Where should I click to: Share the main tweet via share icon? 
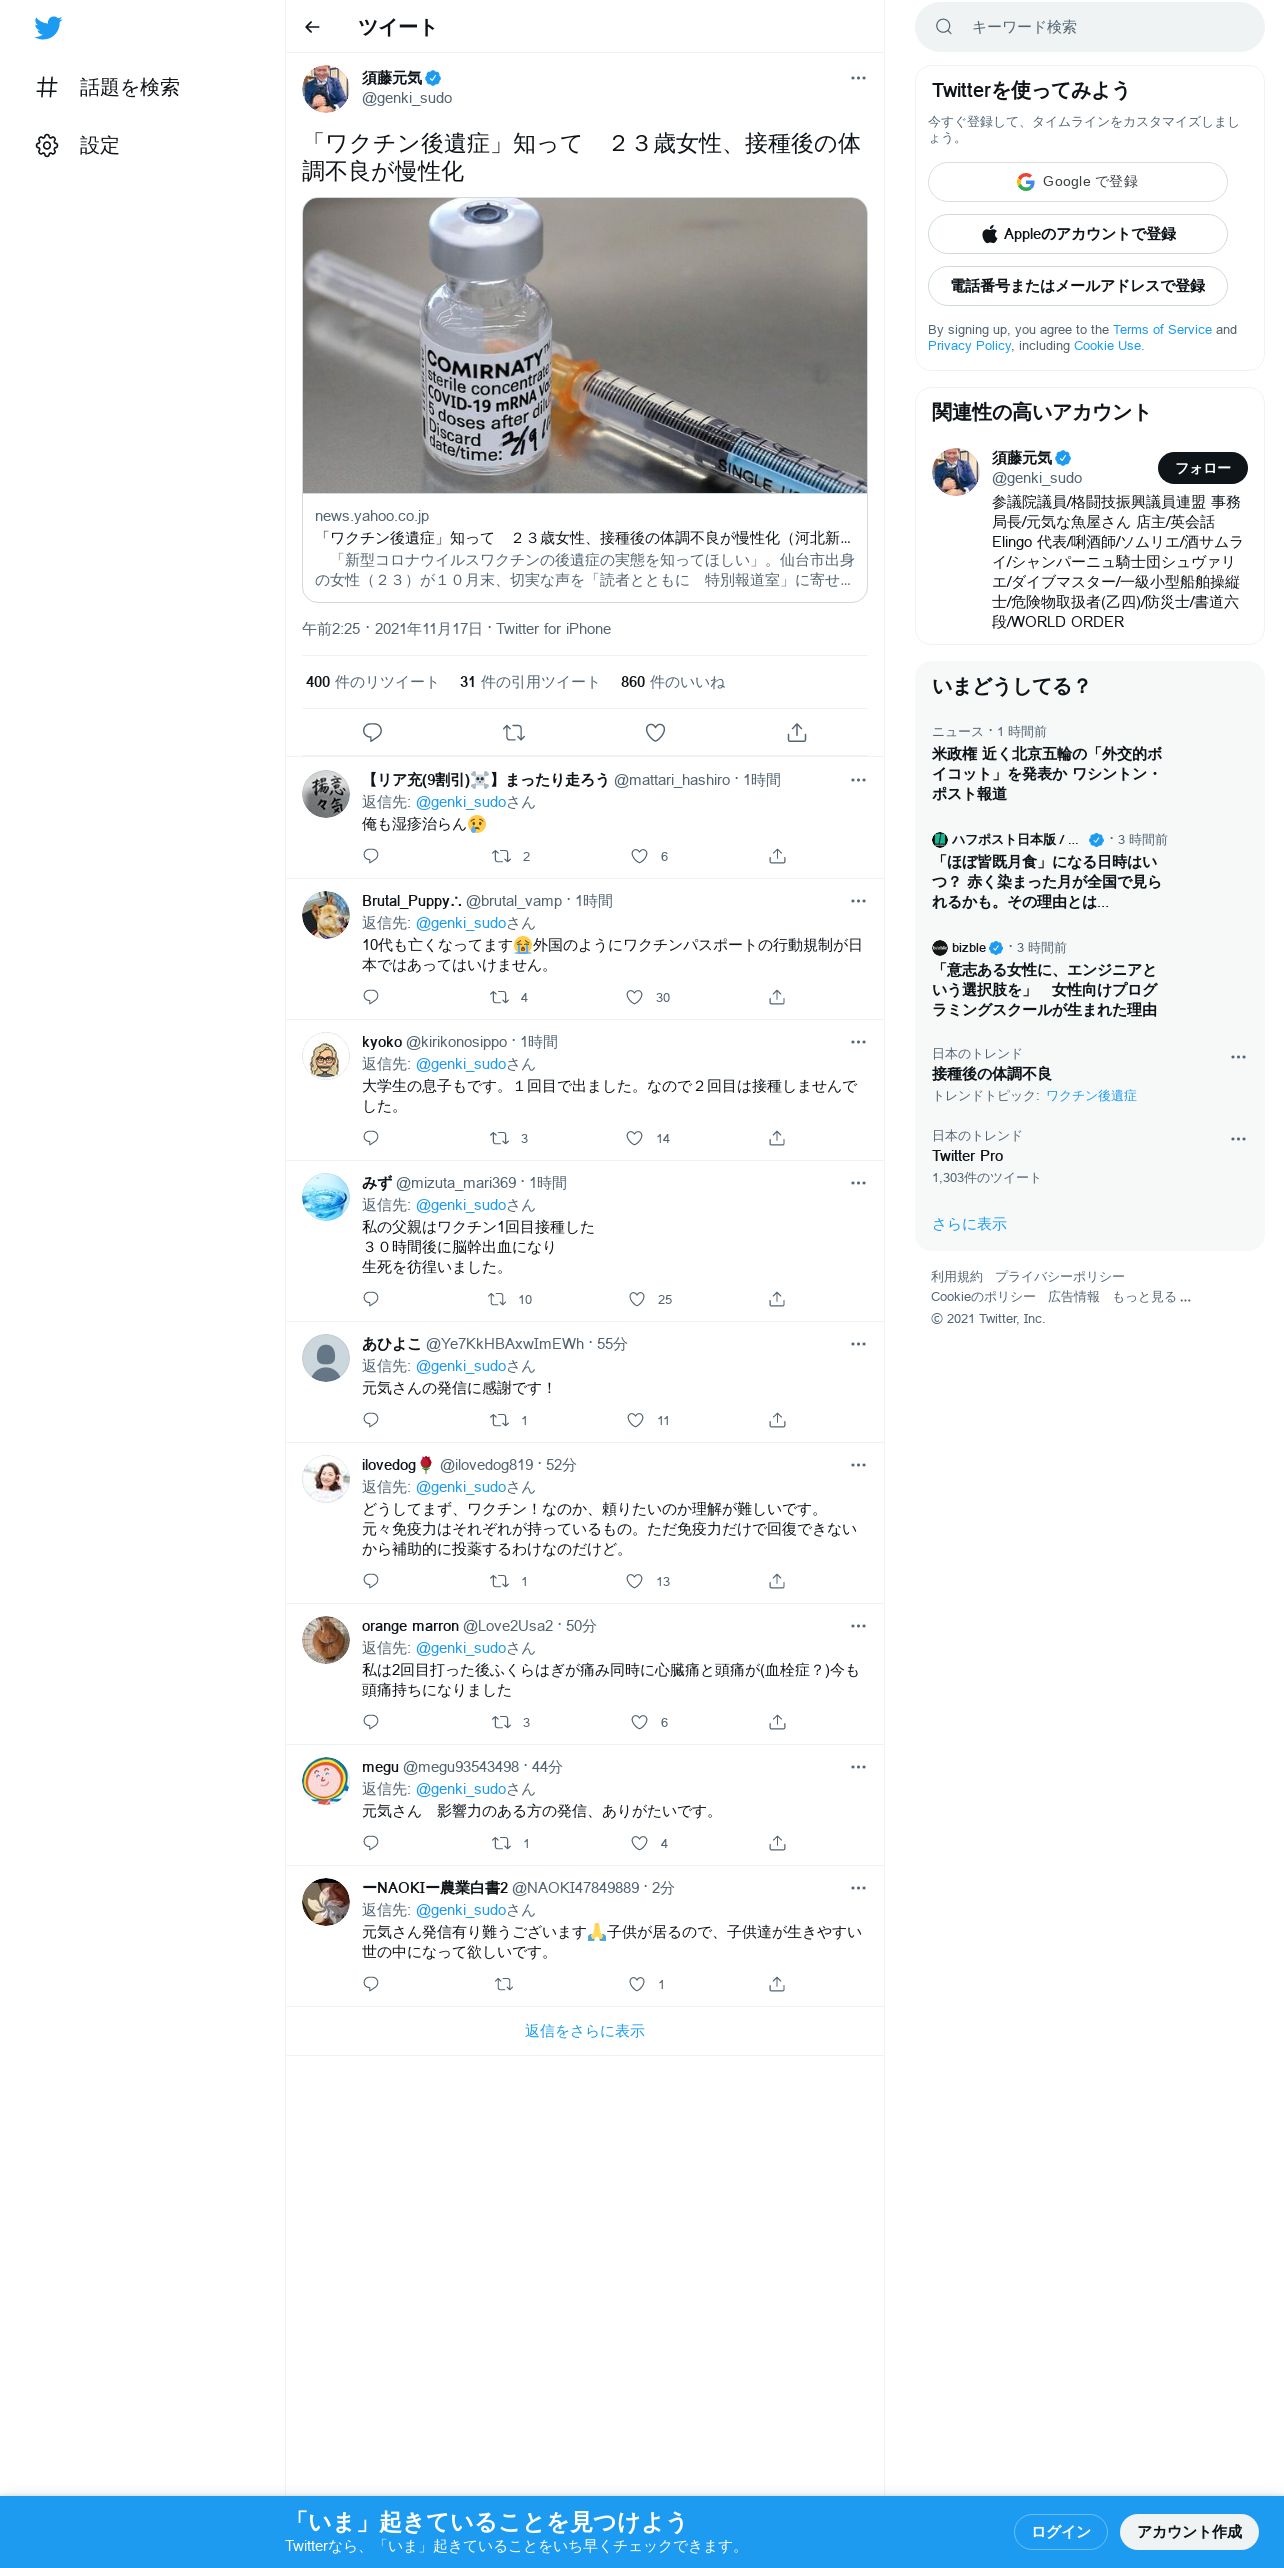pyautogui.click(x=797, y=733)
